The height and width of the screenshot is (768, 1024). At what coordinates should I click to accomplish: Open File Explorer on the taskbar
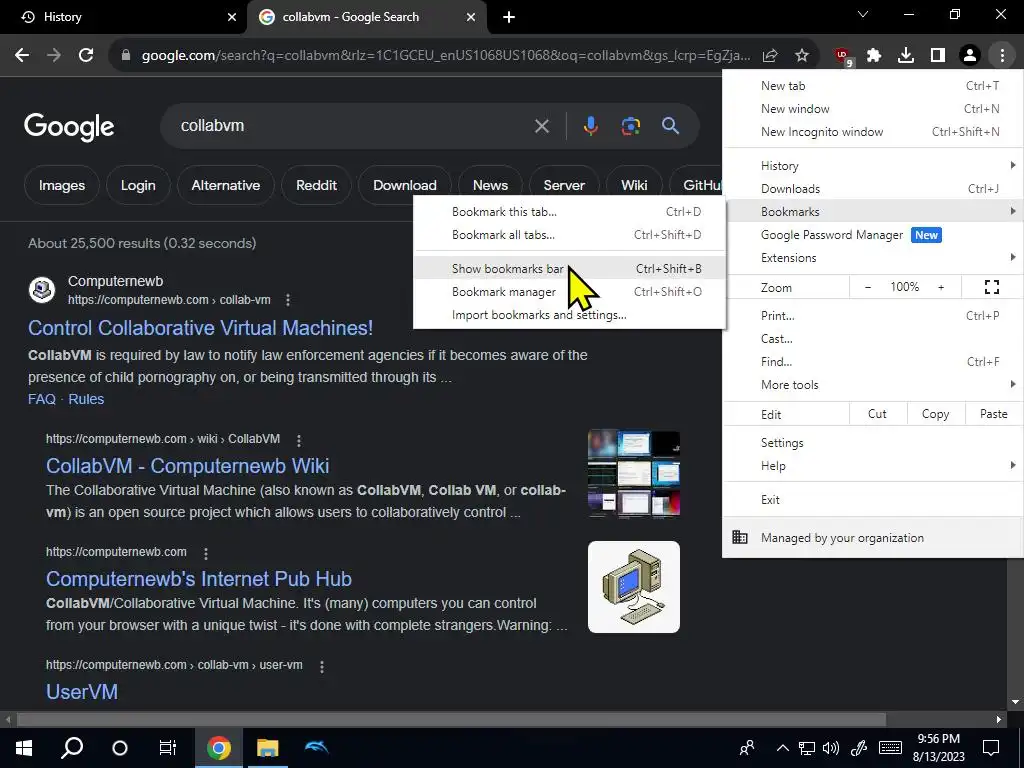coord(267,748)
